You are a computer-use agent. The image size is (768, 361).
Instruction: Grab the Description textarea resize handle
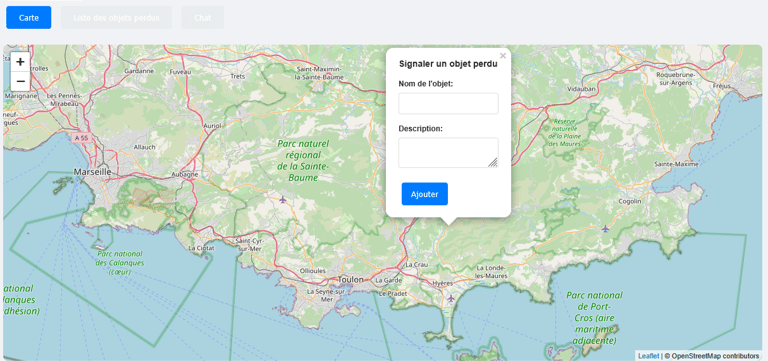coord(493,163)
